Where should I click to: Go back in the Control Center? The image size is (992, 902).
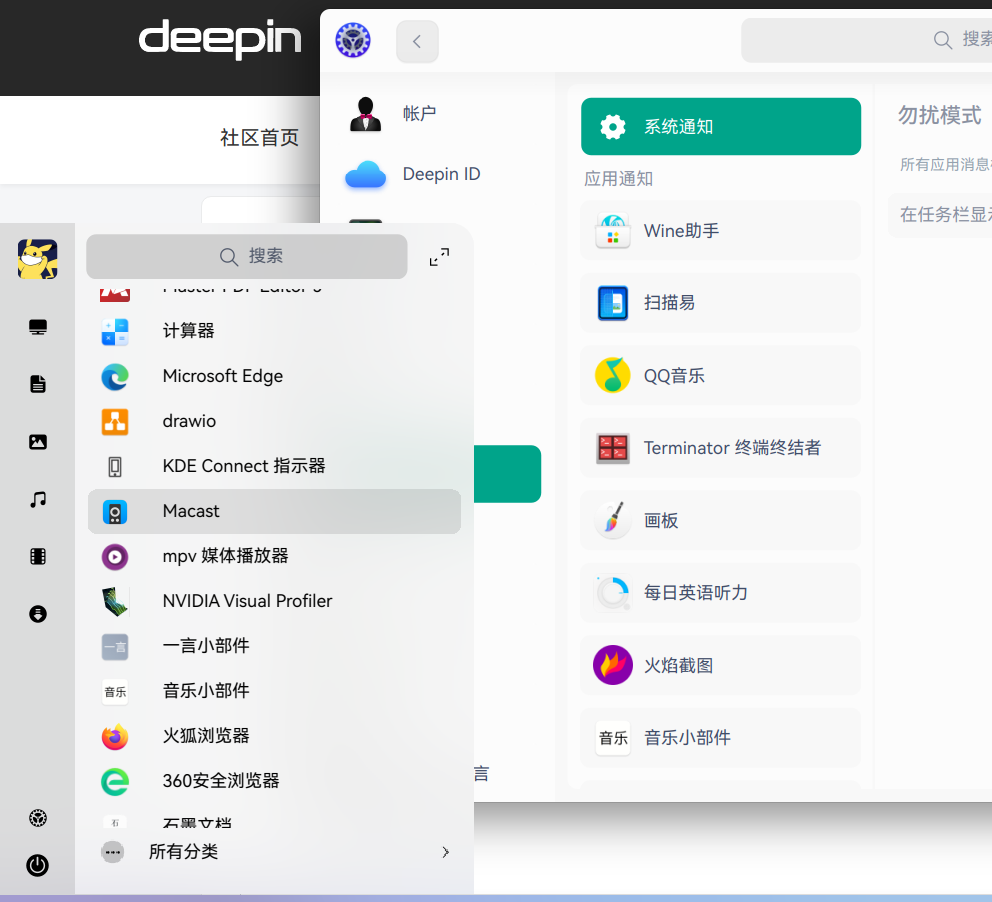coord(417,41)
